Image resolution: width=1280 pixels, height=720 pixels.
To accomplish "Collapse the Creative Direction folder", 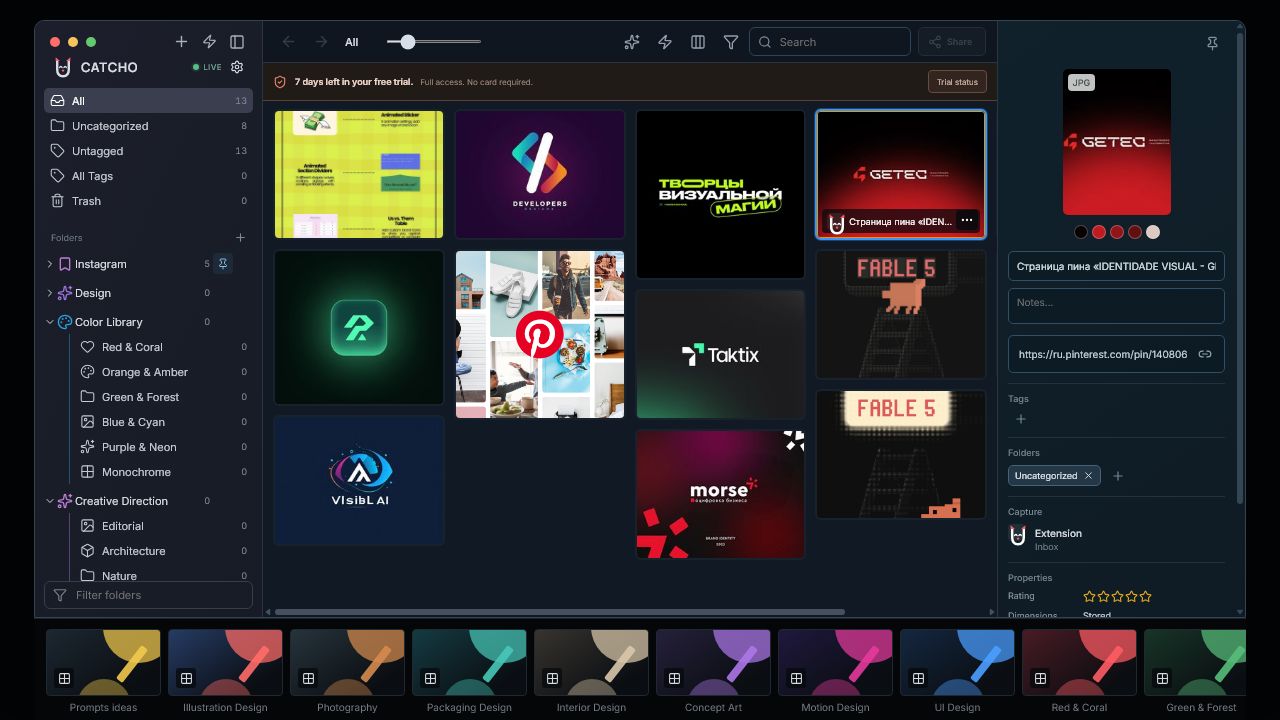I will [x=50, y=501].
